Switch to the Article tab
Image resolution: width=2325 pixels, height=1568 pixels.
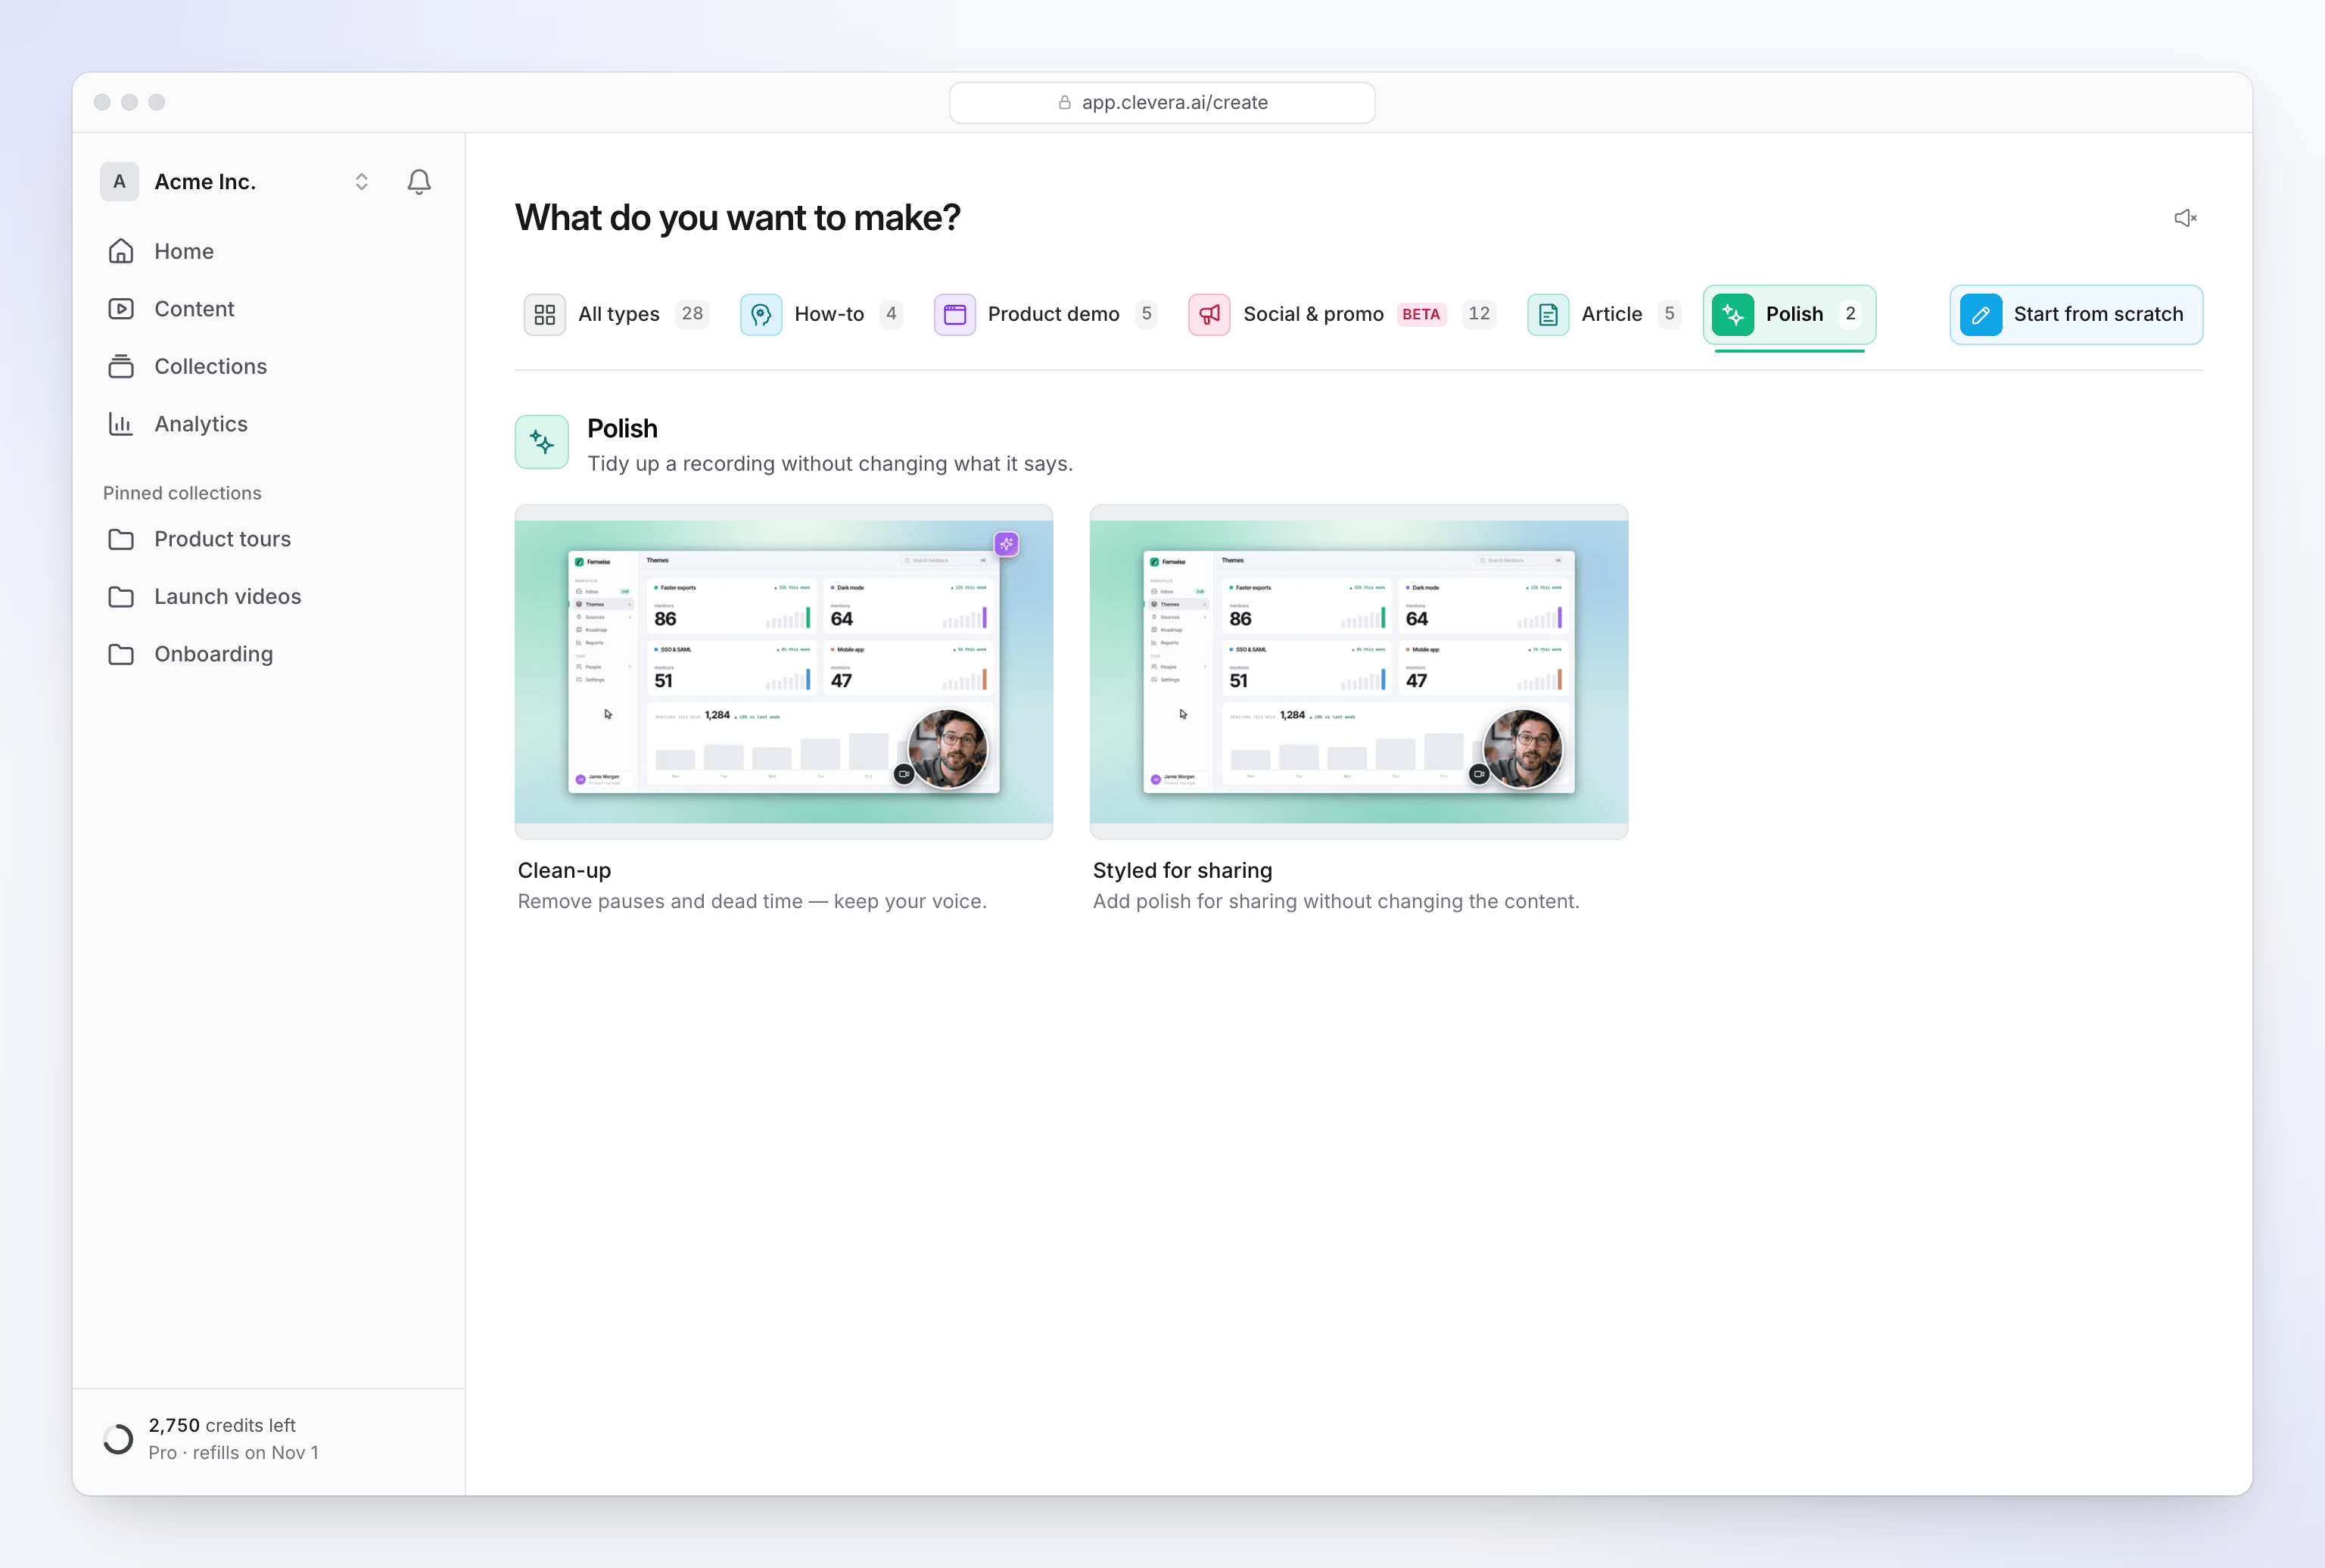[x=1604, y=314]
